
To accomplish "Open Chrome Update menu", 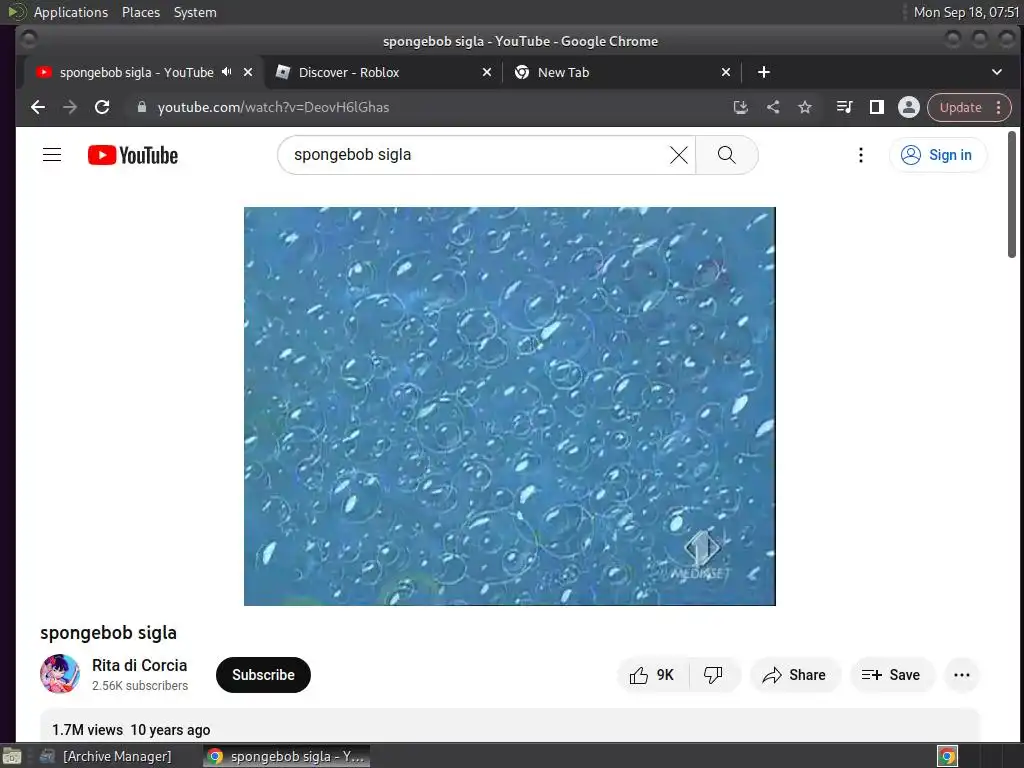I will (x=969, y=107).
